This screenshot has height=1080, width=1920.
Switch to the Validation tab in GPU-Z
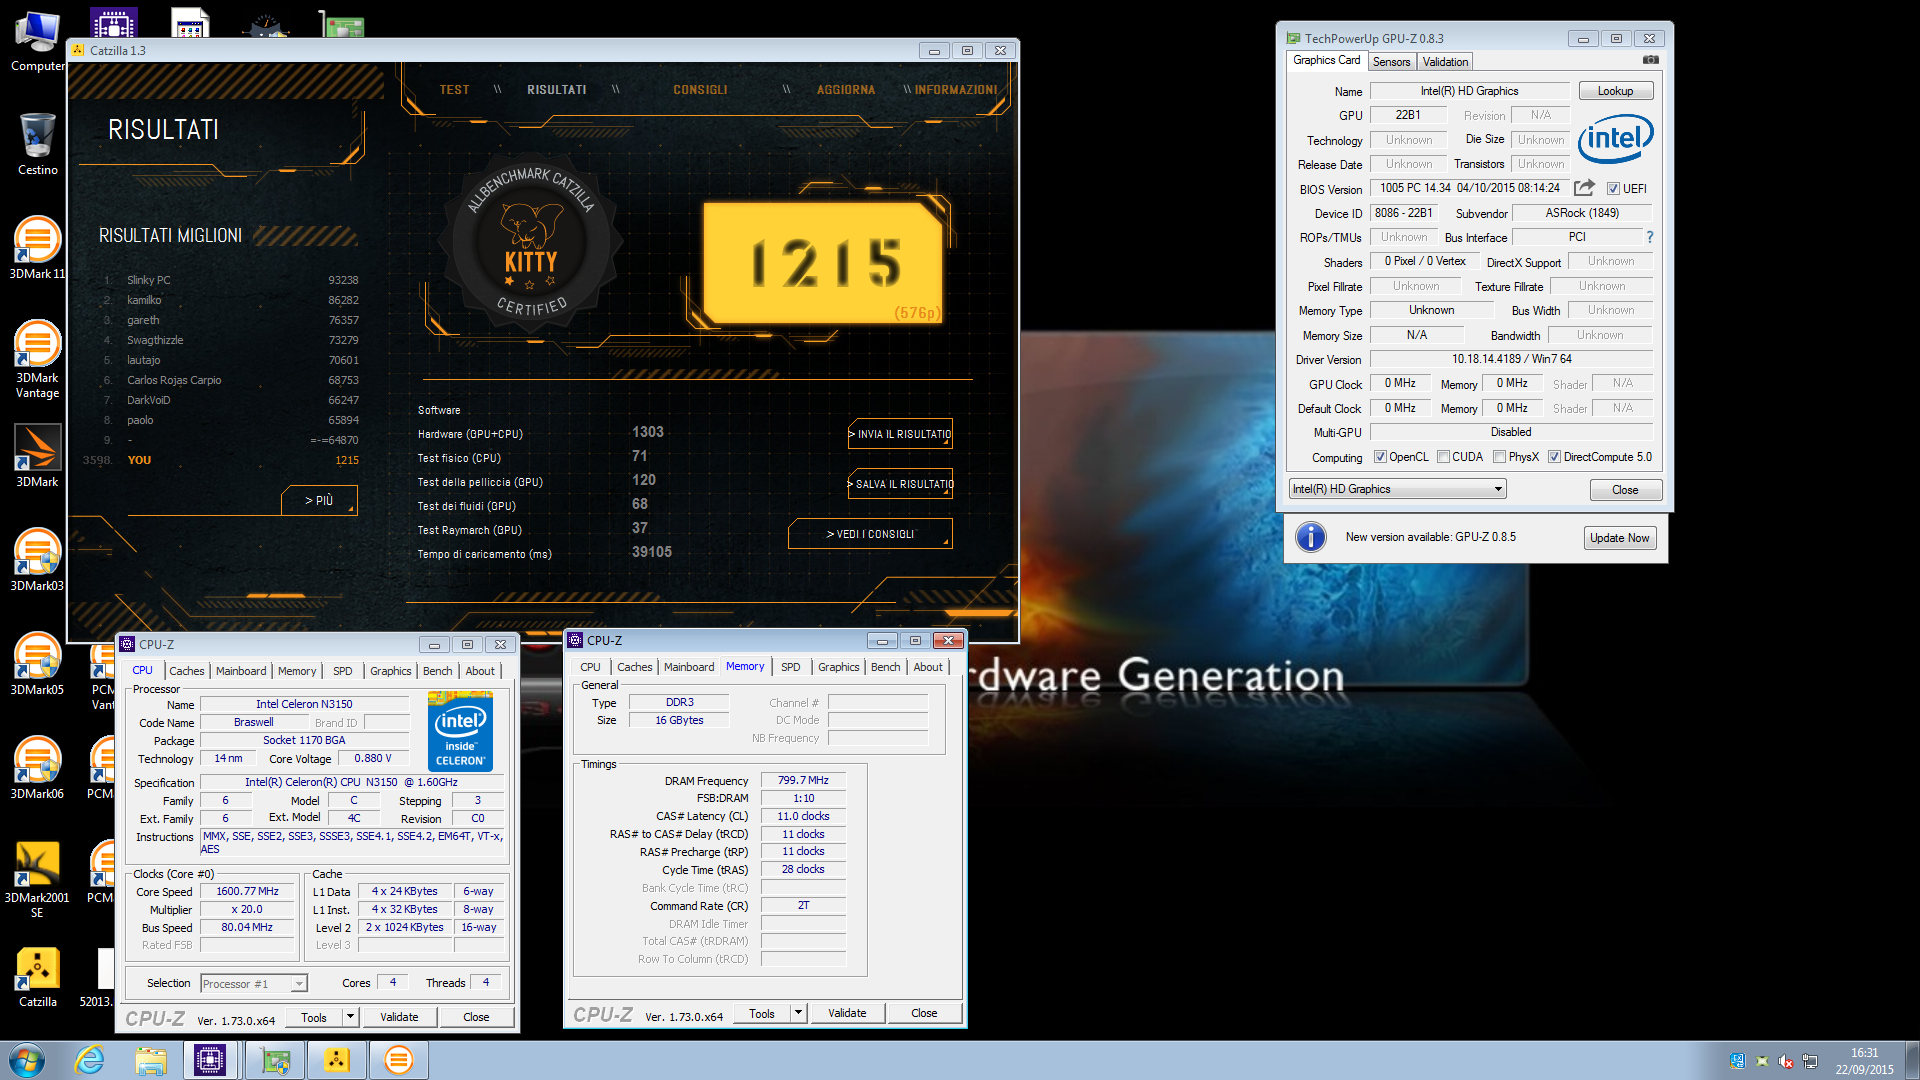pos(1445,62)
